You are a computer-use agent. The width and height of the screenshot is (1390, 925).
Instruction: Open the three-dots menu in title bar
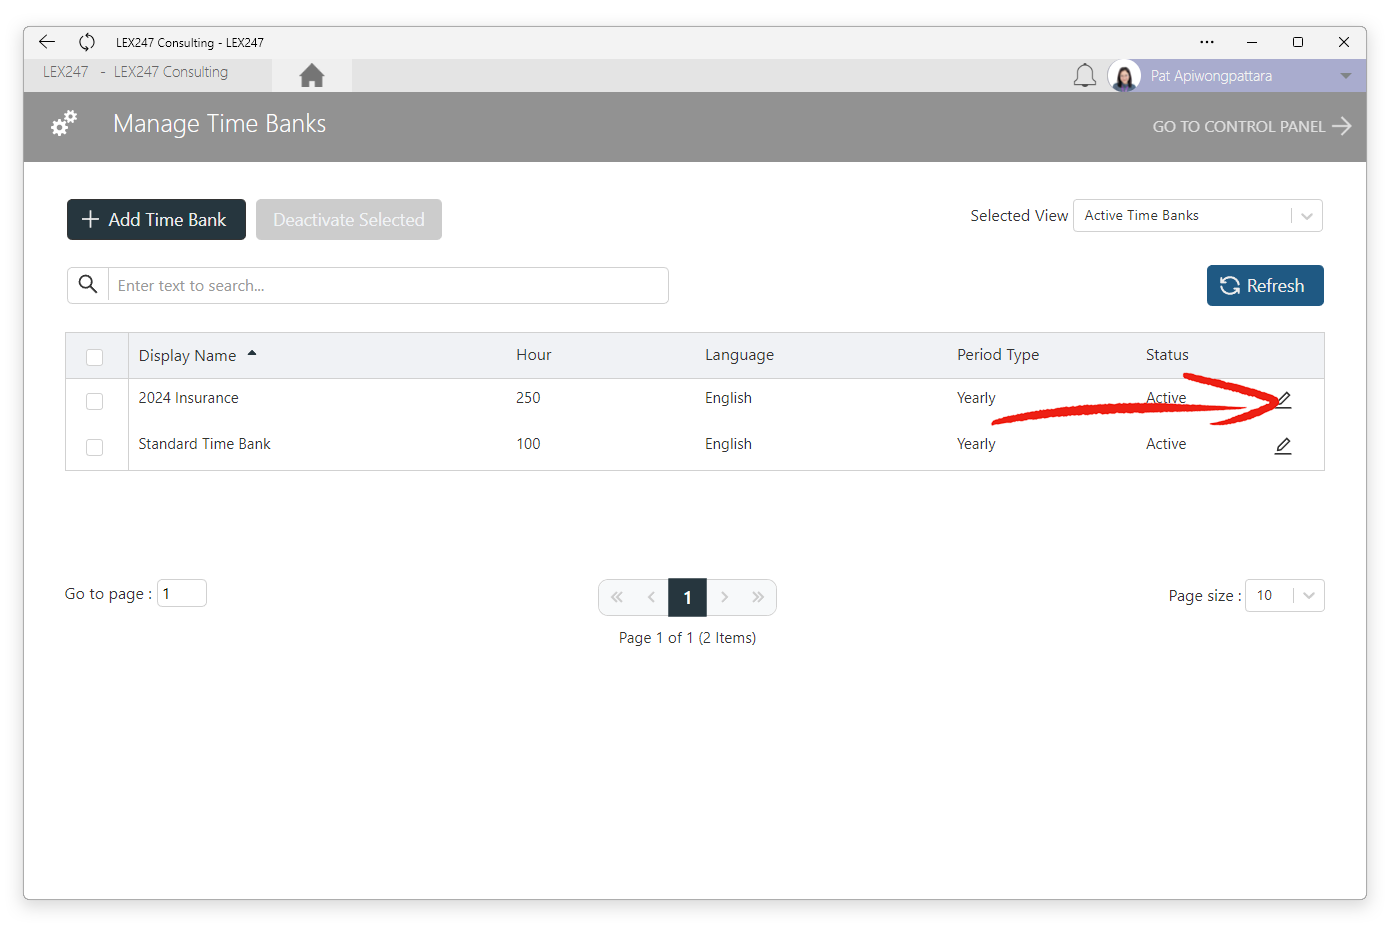coord(1207,42)
